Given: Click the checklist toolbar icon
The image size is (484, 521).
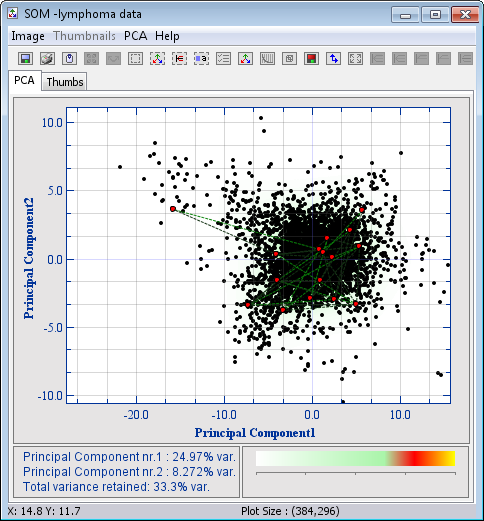Looking at the screenshot, I should 223,59.
